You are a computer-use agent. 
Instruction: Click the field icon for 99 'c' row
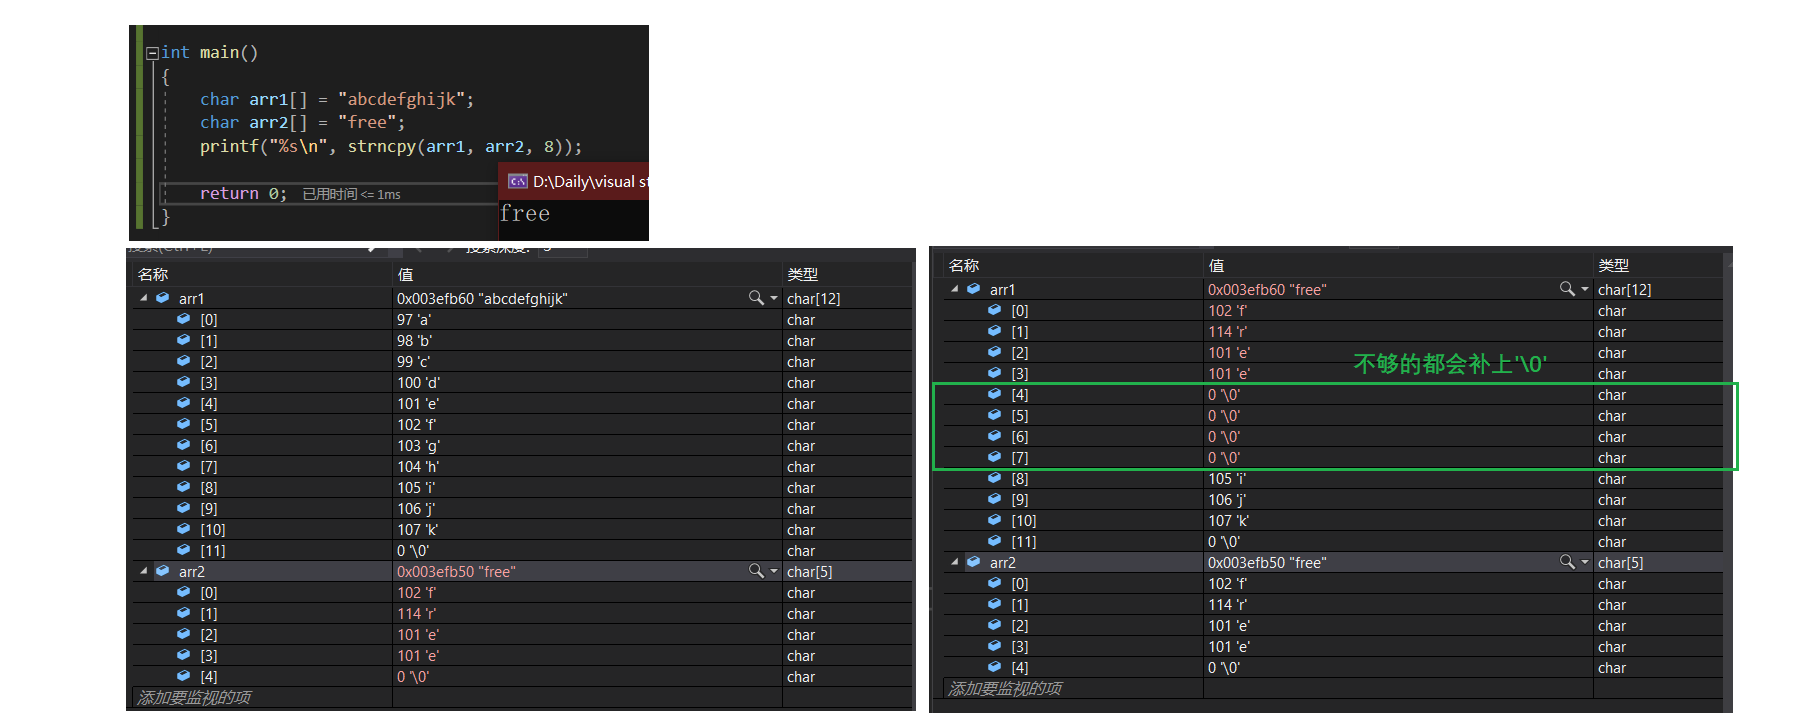tap(183, 361)
